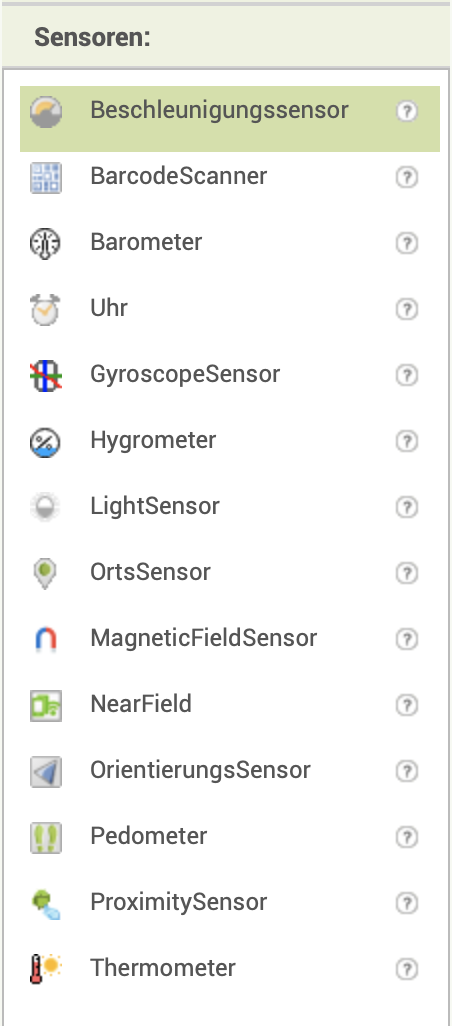Click the MagneticFieldSensor magnet icon
Screen dimensions: 452x1026
tap(46, 639)
